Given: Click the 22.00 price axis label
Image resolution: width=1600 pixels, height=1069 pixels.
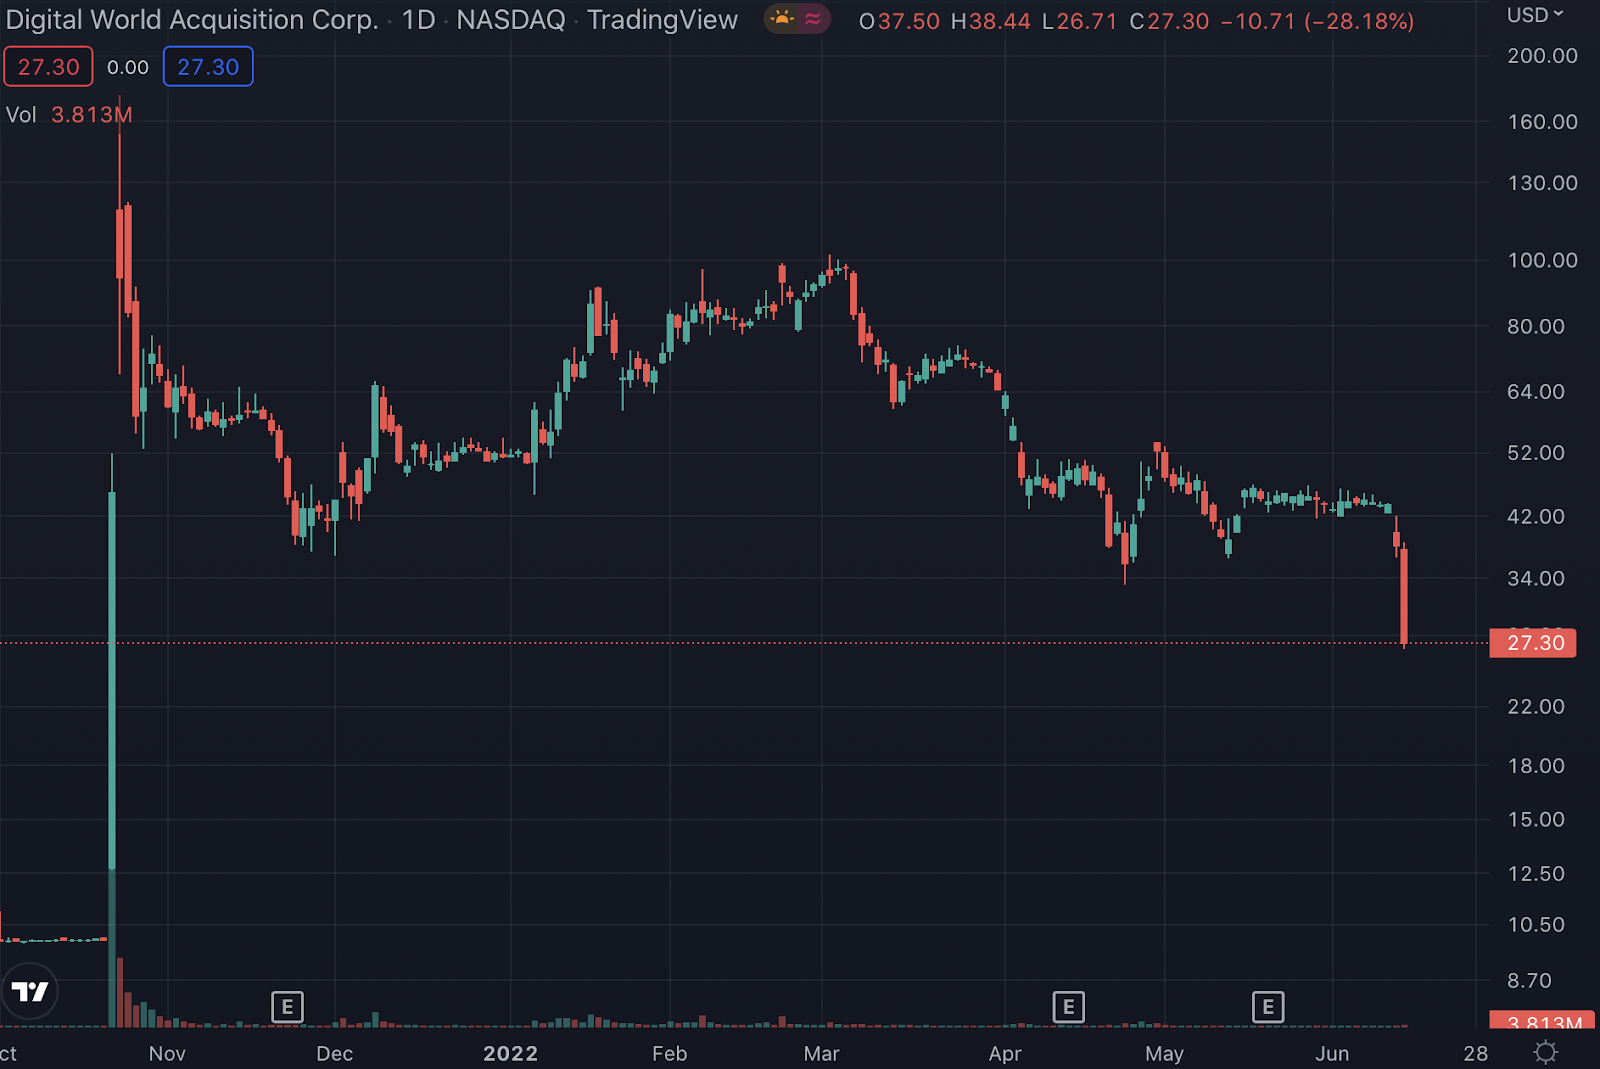Looking at the screenshot, I should (x=1536, y=706).
